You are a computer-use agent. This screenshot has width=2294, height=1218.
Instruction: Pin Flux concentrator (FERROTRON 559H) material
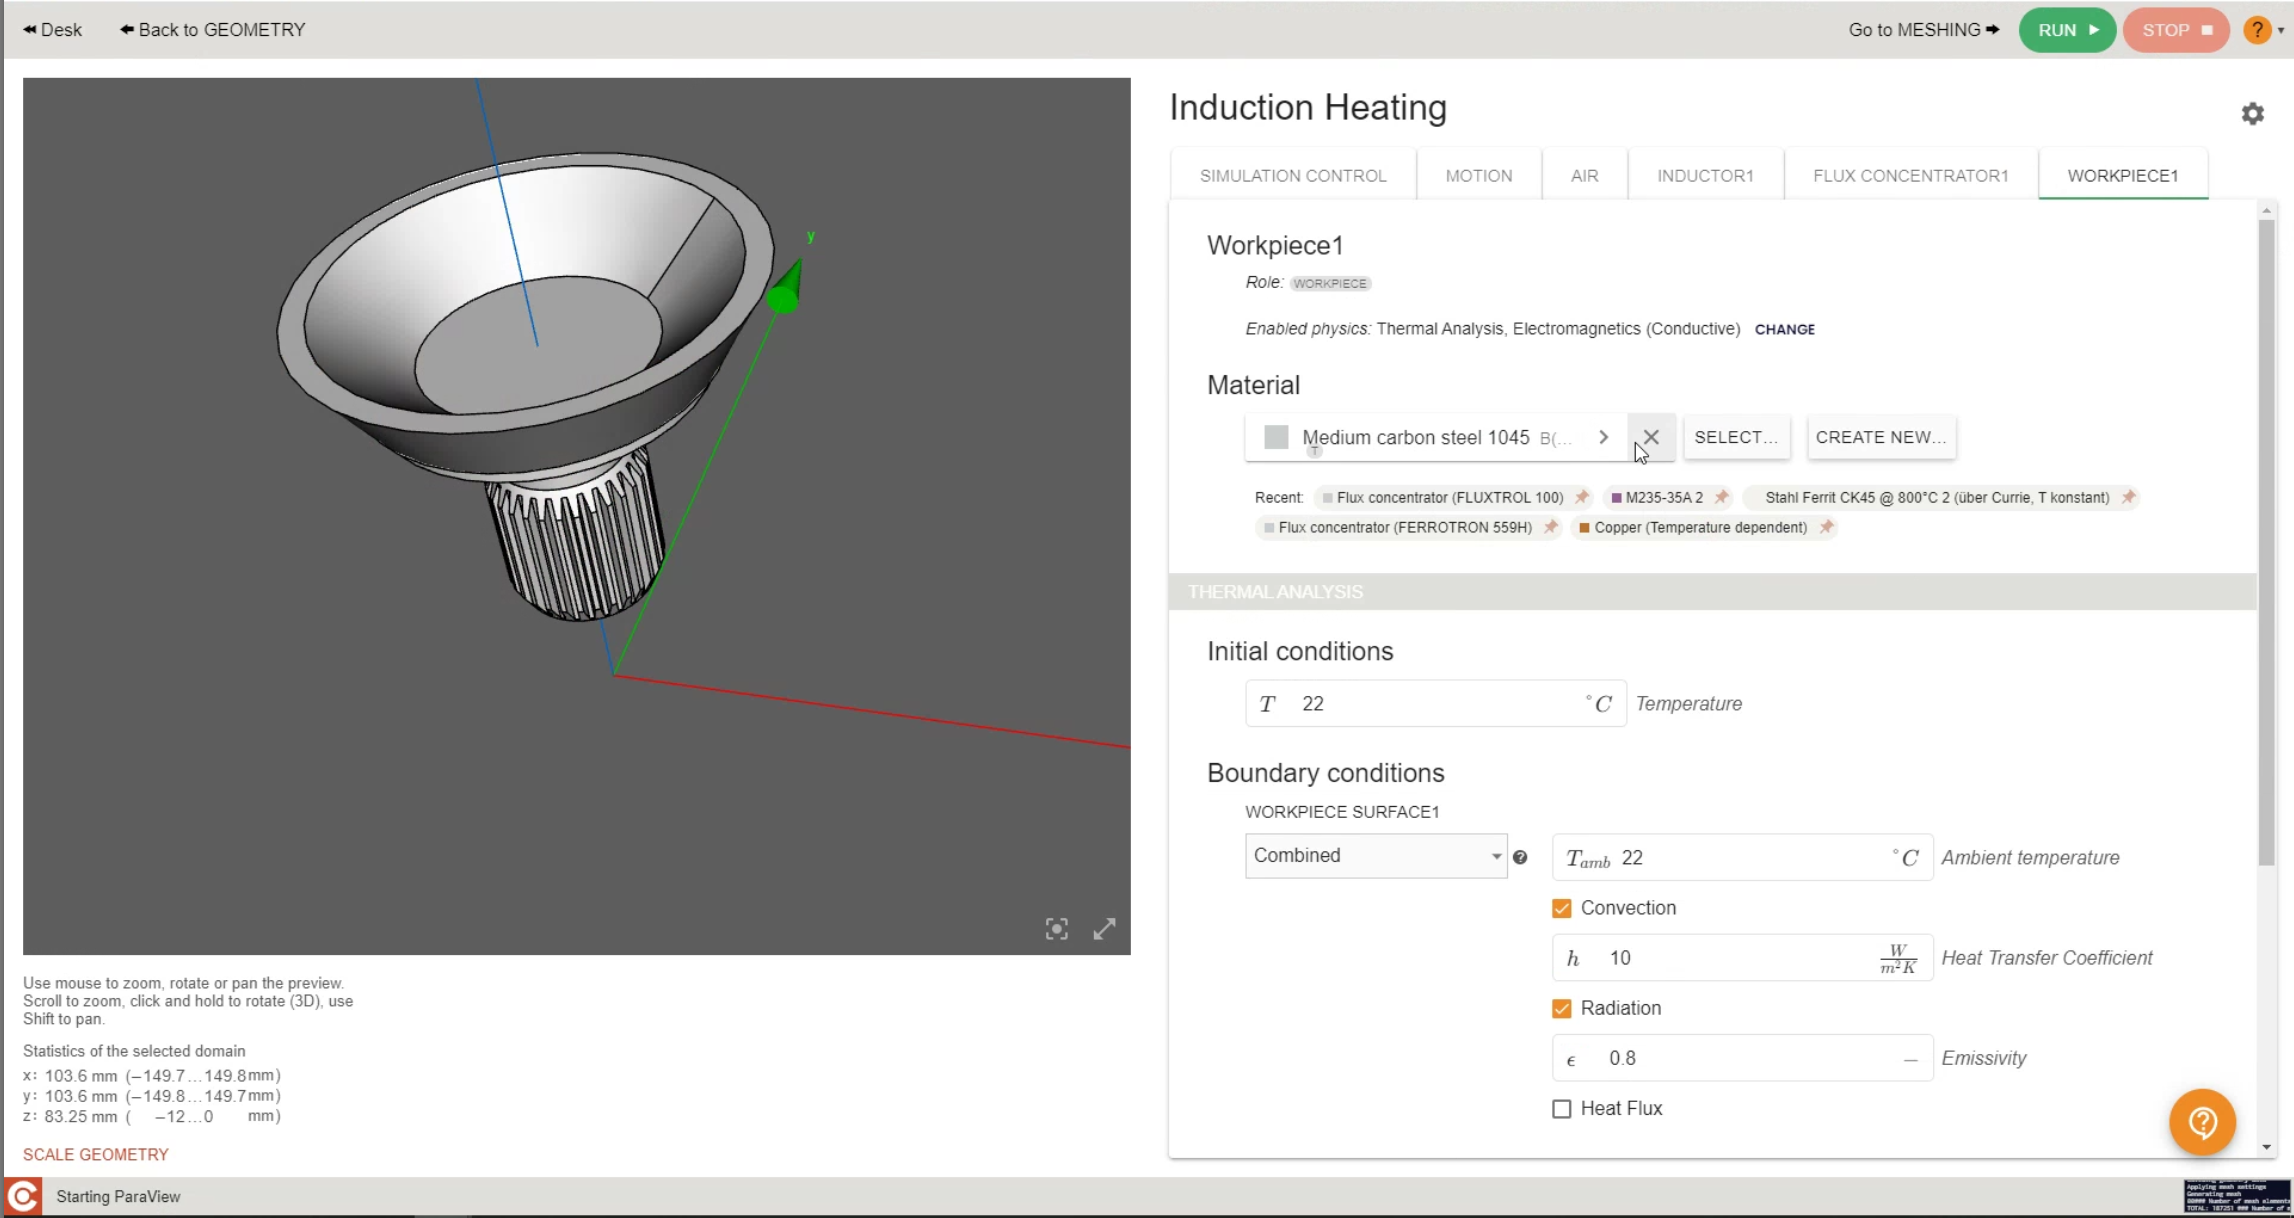coord(1550,527)
